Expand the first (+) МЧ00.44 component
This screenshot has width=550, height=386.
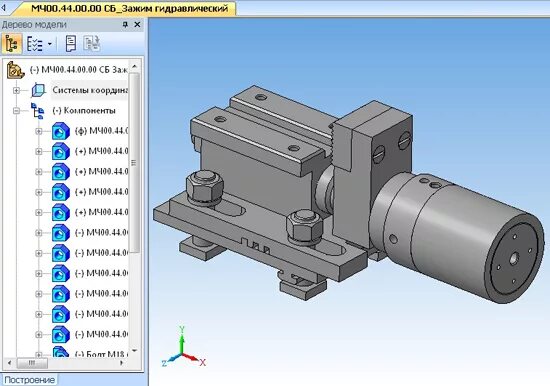coord(39,152)
